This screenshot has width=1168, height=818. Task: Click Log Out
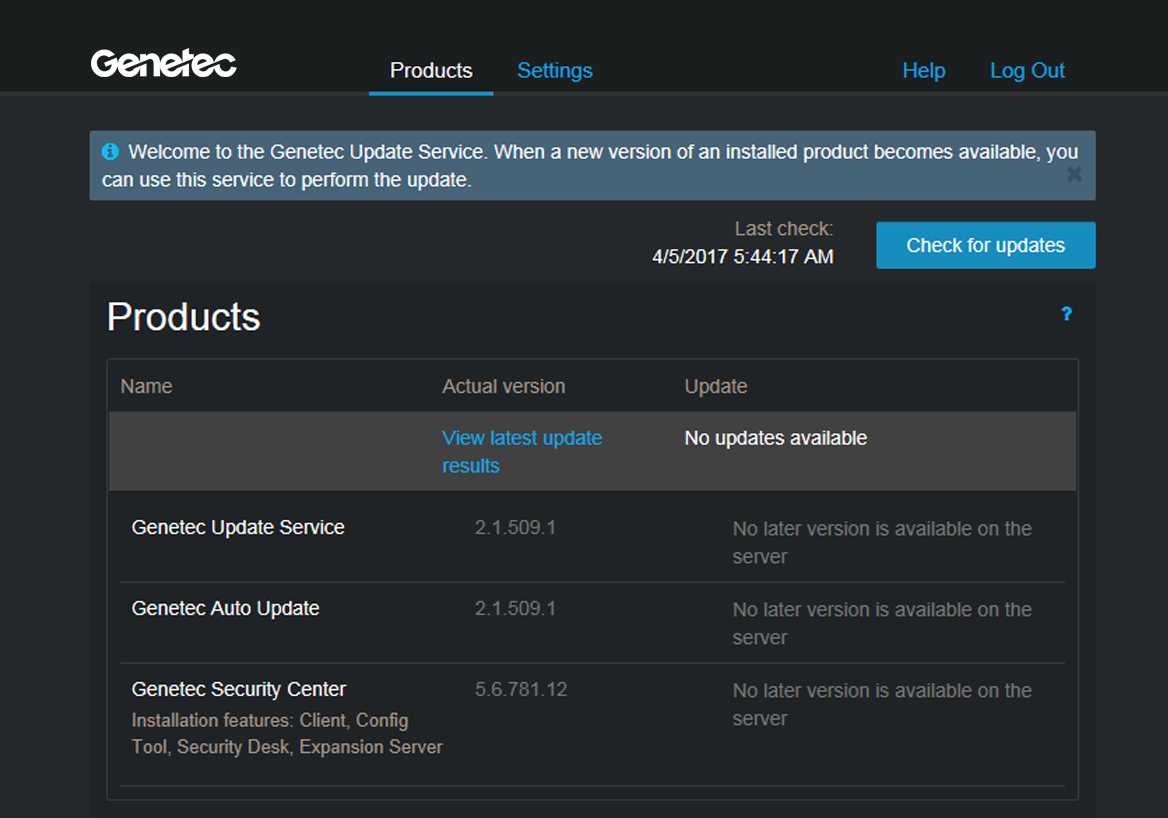(x=1027, y=71)
